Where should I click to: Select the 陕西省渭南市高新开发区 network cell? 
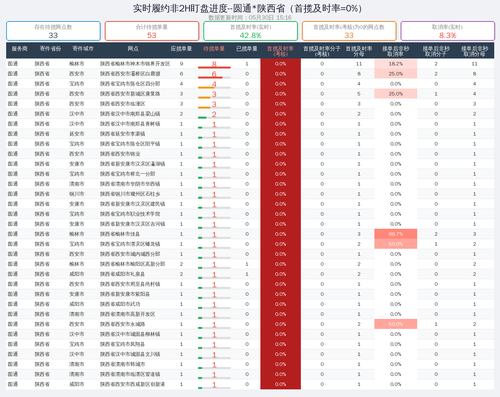point(127,314)
